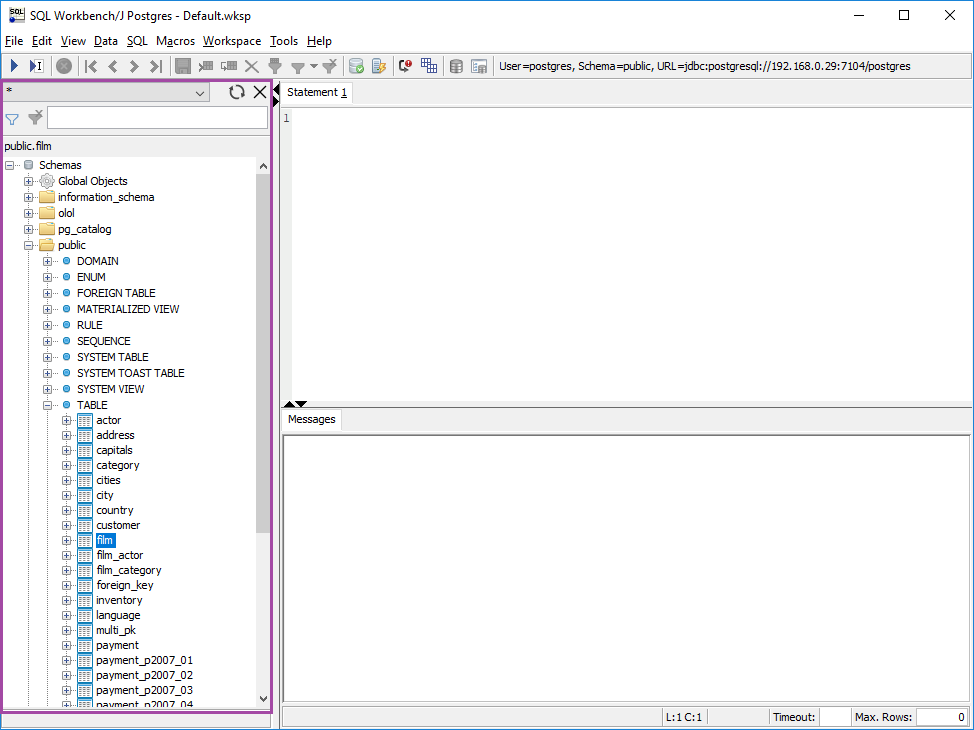Click the object tree search field
The width and height of the screenshot is (974, 730).
pos(157,118)
